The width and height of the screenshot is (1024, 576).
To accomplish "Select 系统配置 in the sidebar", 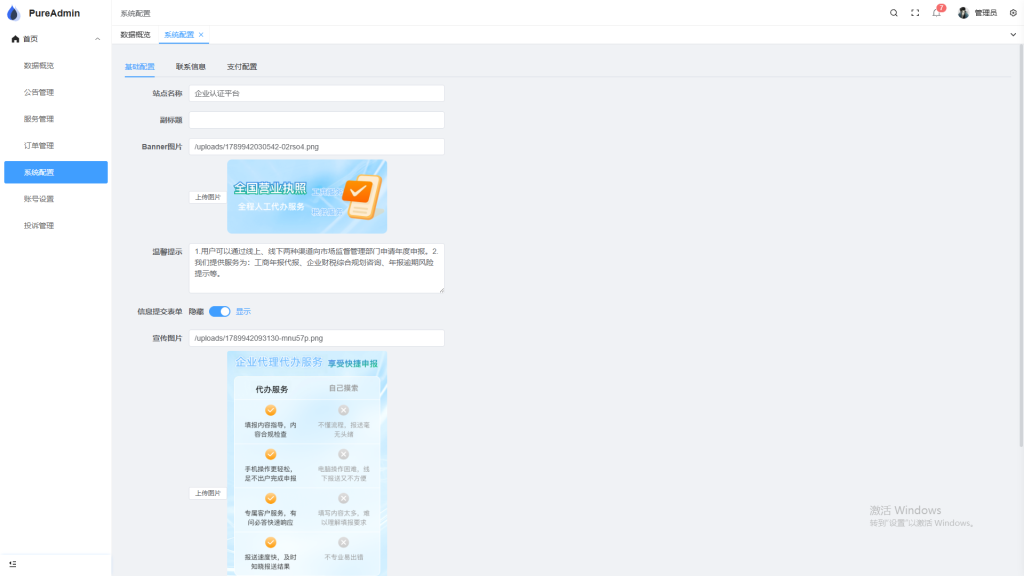I will 56,172.
